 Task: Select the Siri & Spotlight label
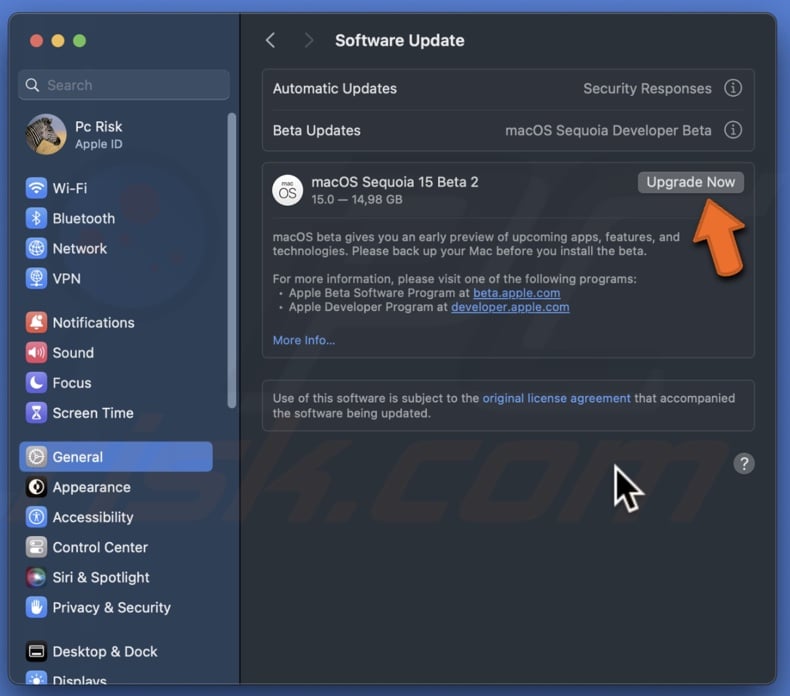coord(101,577)
